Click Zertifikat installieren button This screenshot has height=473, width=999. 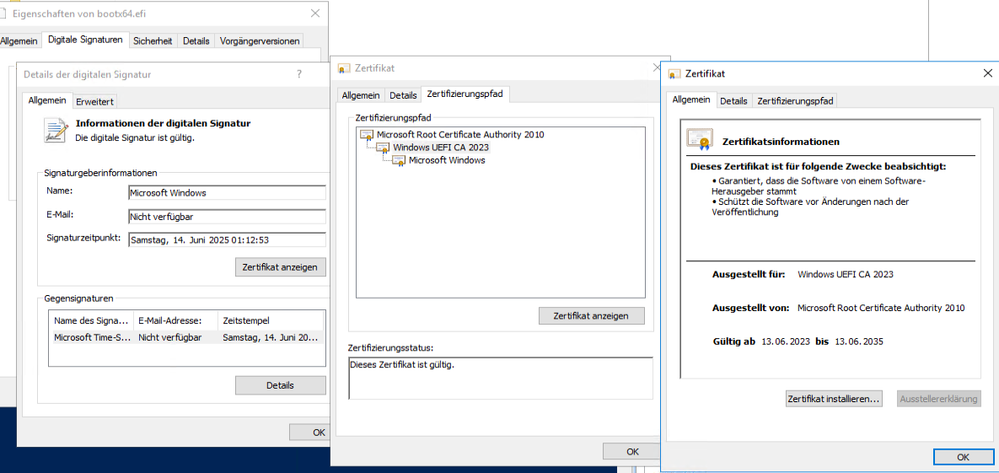click(x=834, y=399)
